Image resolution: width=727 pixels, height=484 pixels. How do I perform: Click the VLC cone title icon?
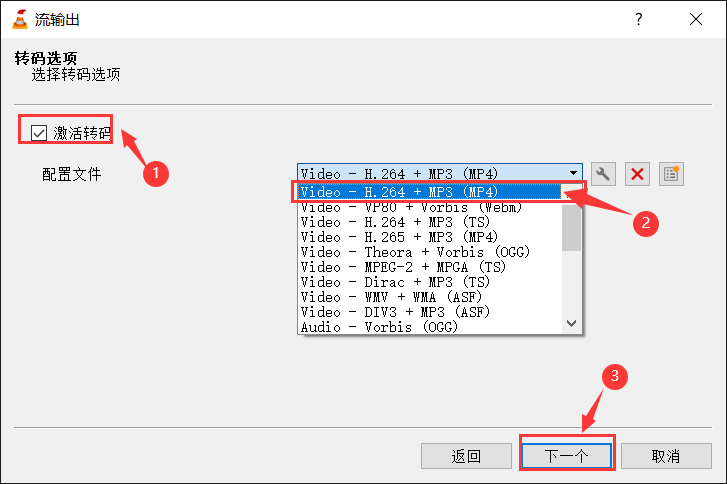(x=20, y=19)
